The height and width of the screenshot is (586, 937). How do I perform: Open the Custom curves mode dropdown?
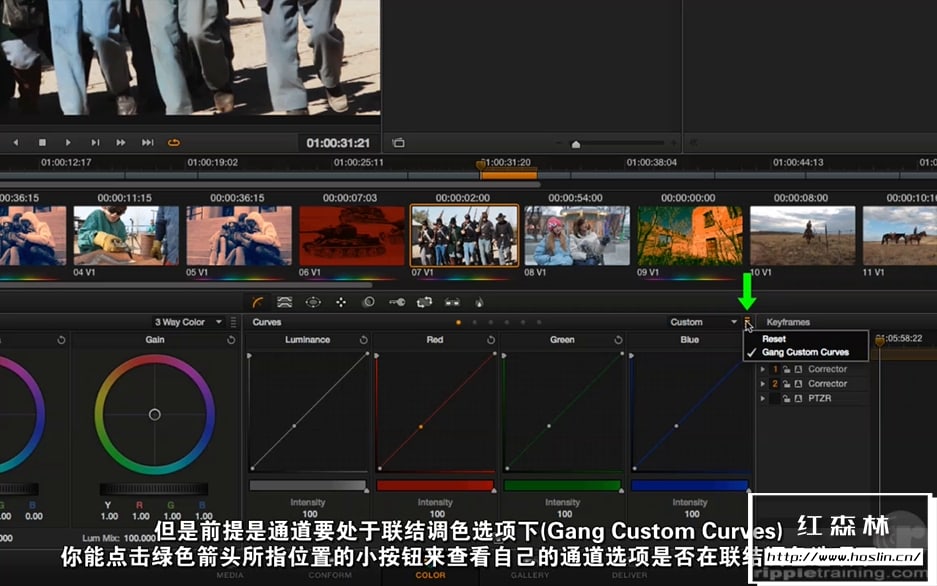(703, 322)
